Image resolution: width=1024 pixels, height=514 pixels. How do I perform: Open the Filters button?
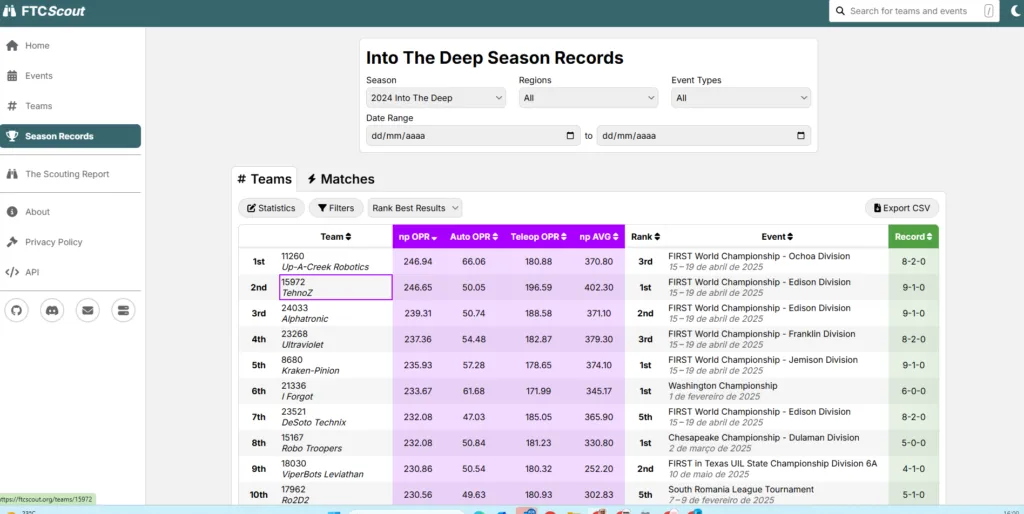tap(336, 208)
